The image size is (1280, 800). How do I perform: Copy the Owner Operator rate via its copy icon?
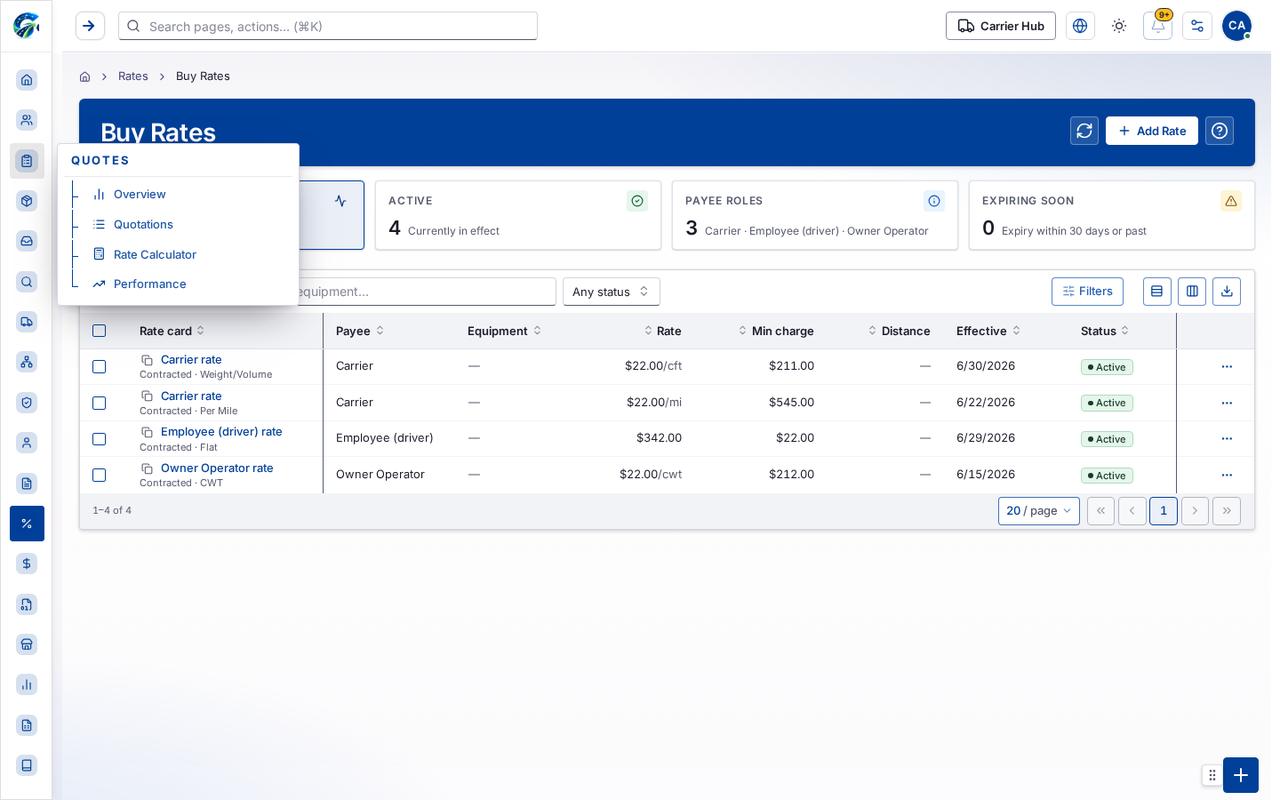tap(147, 469)
